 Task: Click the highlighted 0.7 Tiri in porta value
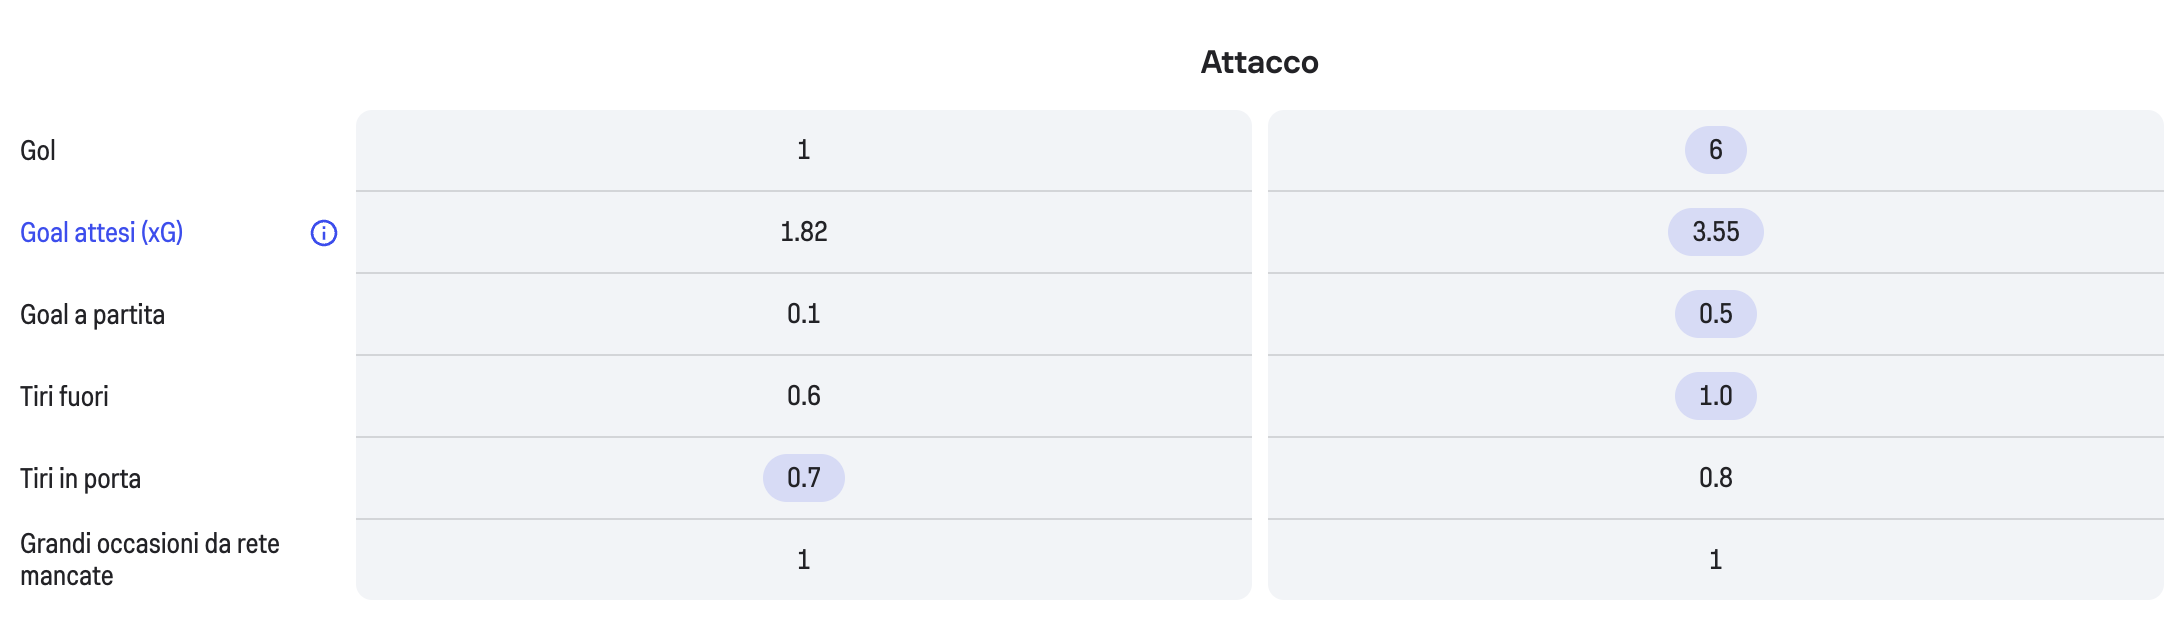click(803, 478)
